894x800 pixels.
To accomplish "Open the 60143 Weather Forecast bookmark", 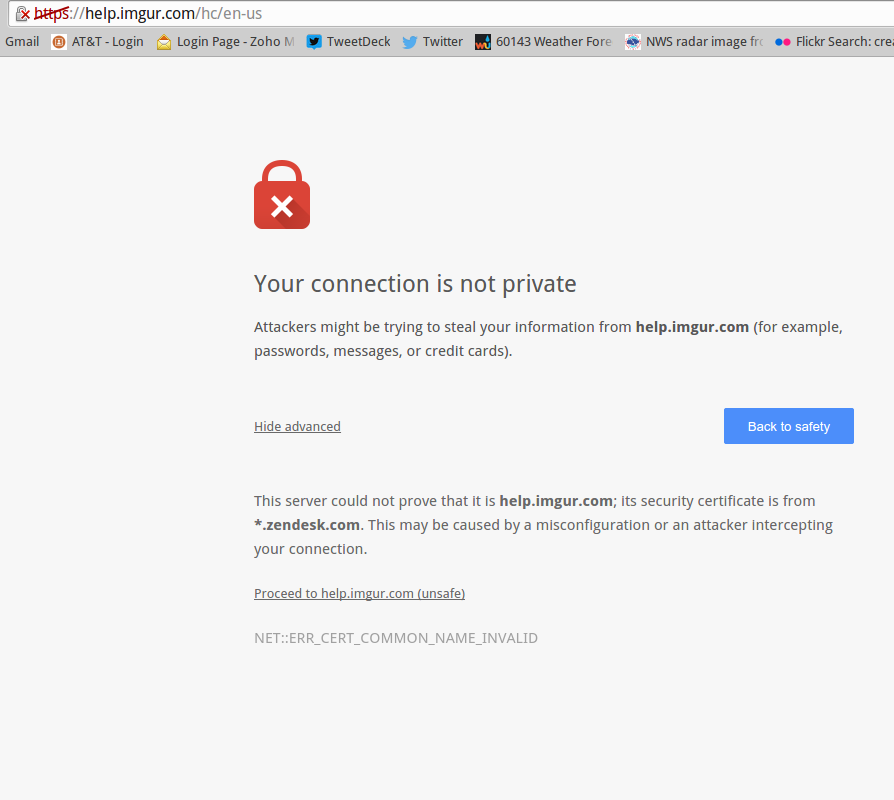I will [553, 42].
